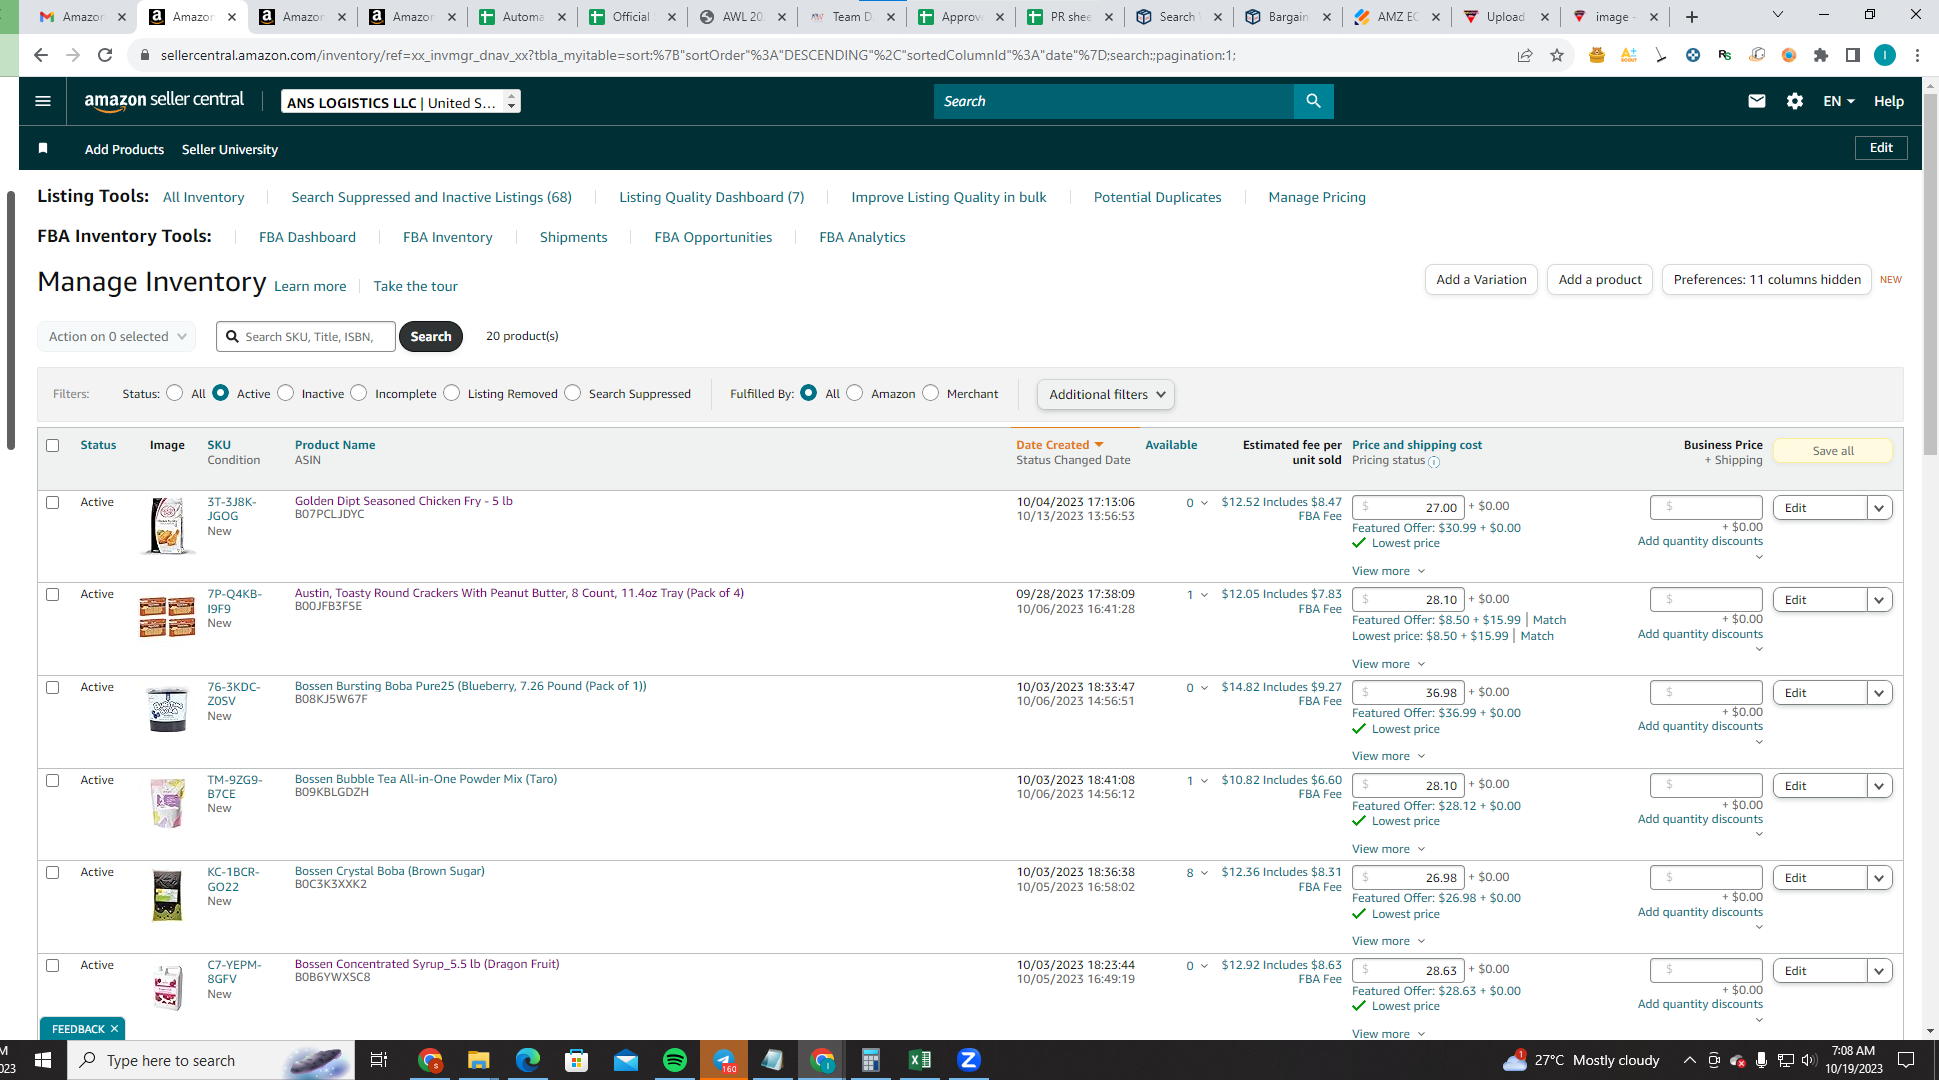This screenshot has height=1080, width=1939.
Task: Open Zoom from the taskbar
Action: tap(968, 1060)
